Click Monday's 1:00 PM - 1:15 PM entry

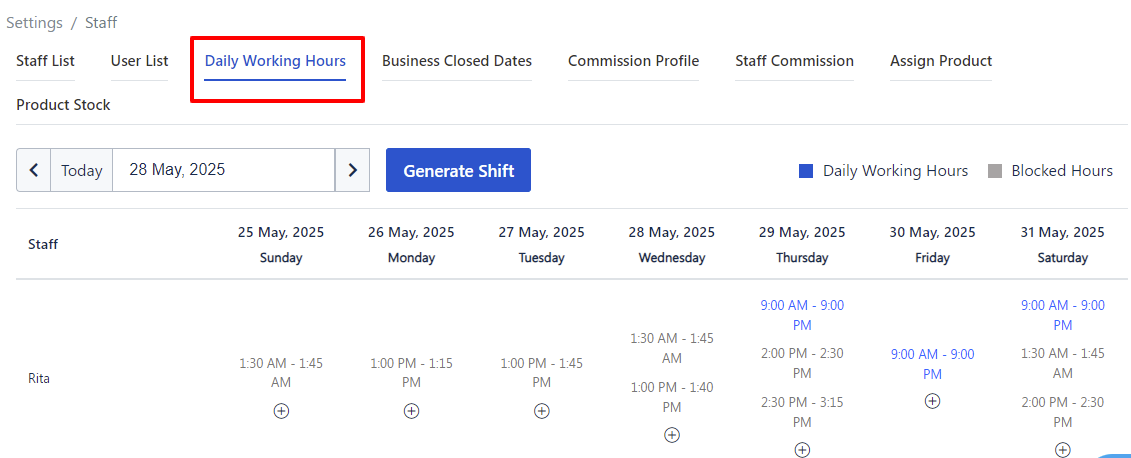point(411,372)
